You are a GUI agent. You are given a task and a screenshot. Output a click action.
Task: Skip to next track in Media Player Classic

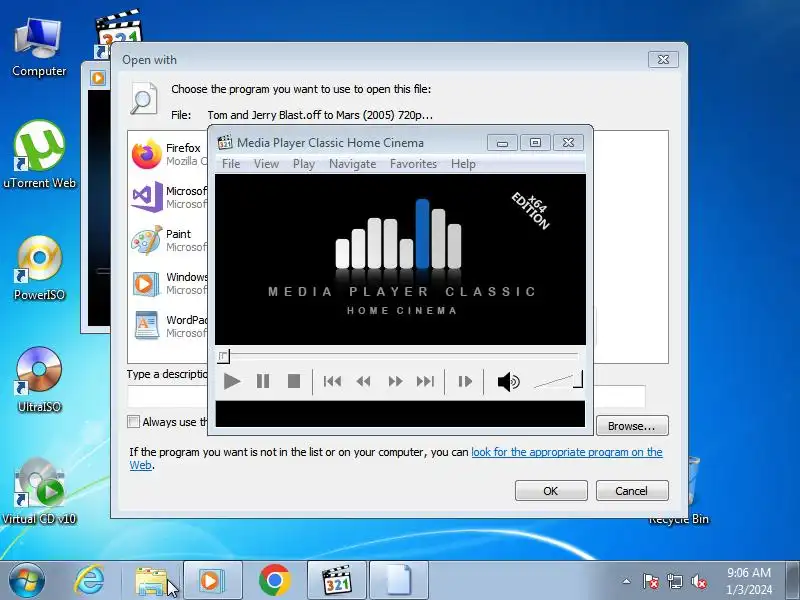pyautogui.click(x=425, y=381)
